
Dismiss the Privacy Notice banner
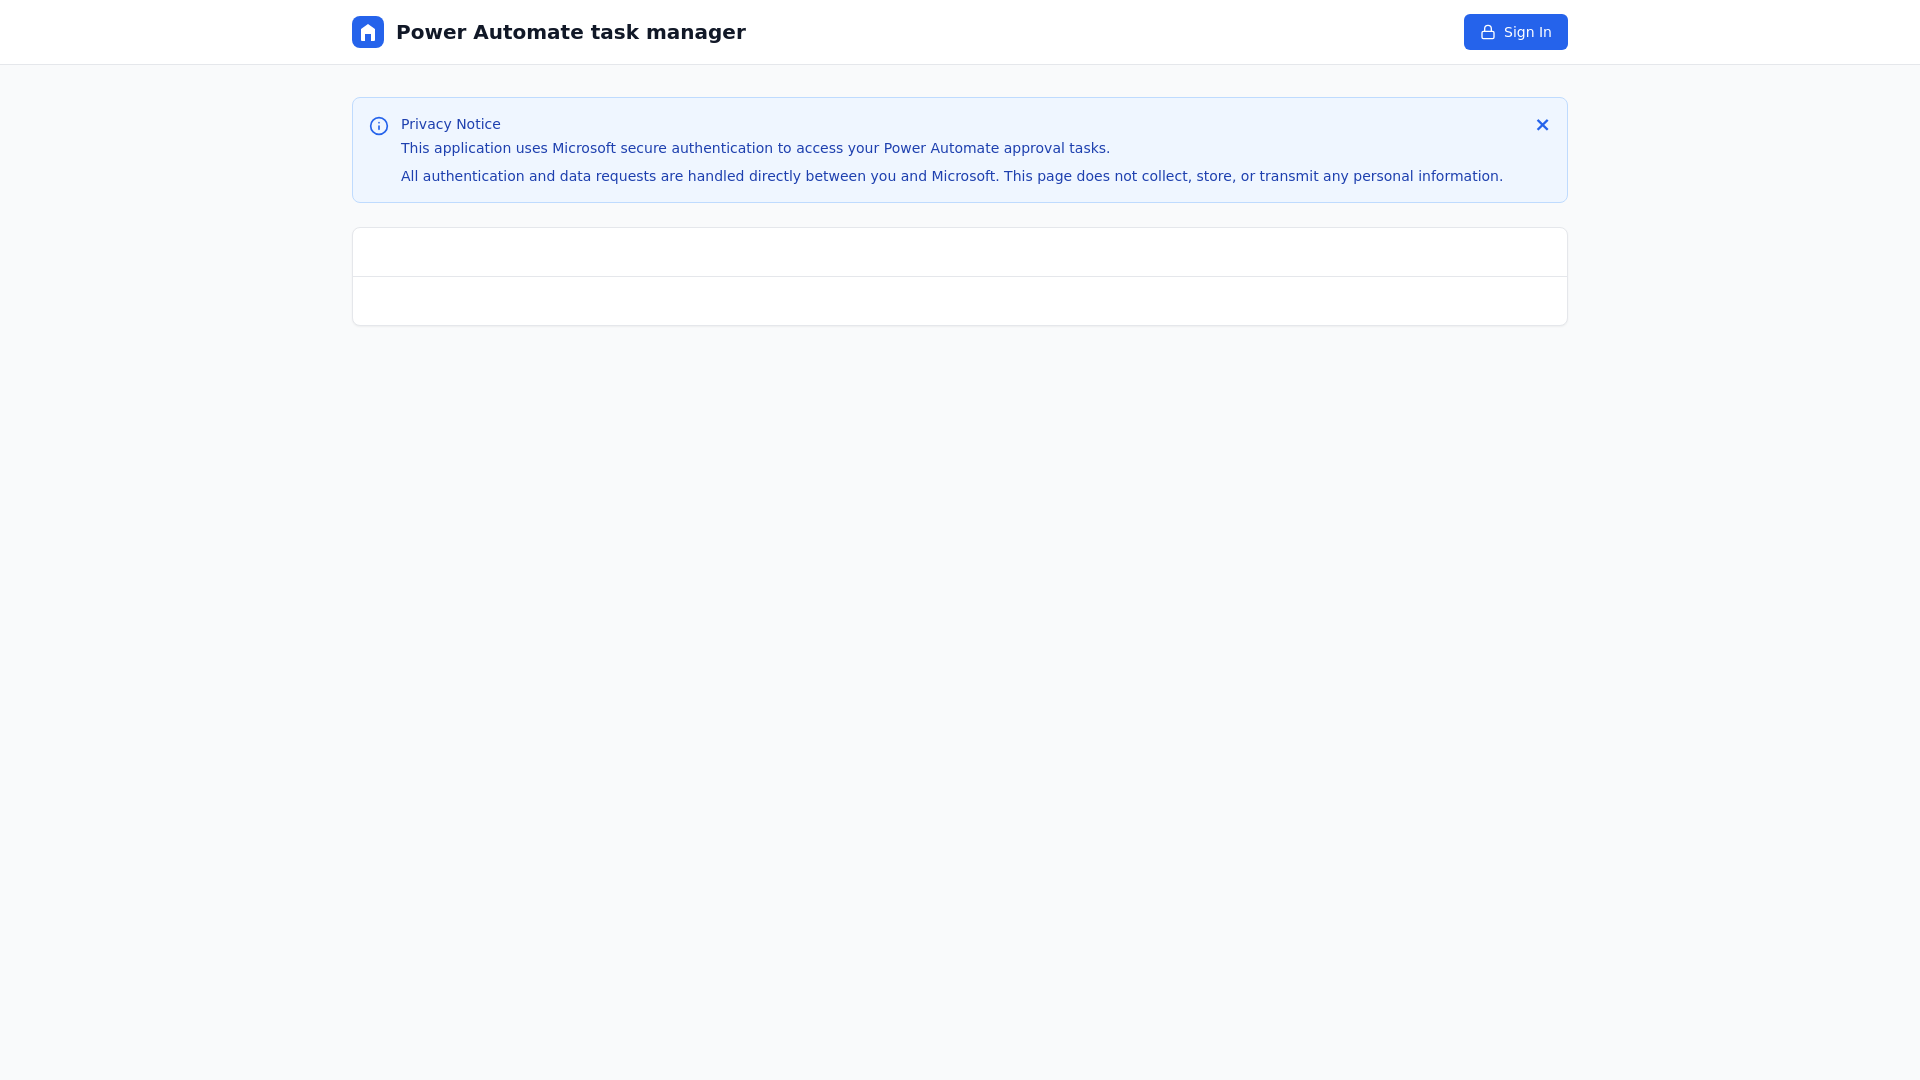tap(1542, 125)
